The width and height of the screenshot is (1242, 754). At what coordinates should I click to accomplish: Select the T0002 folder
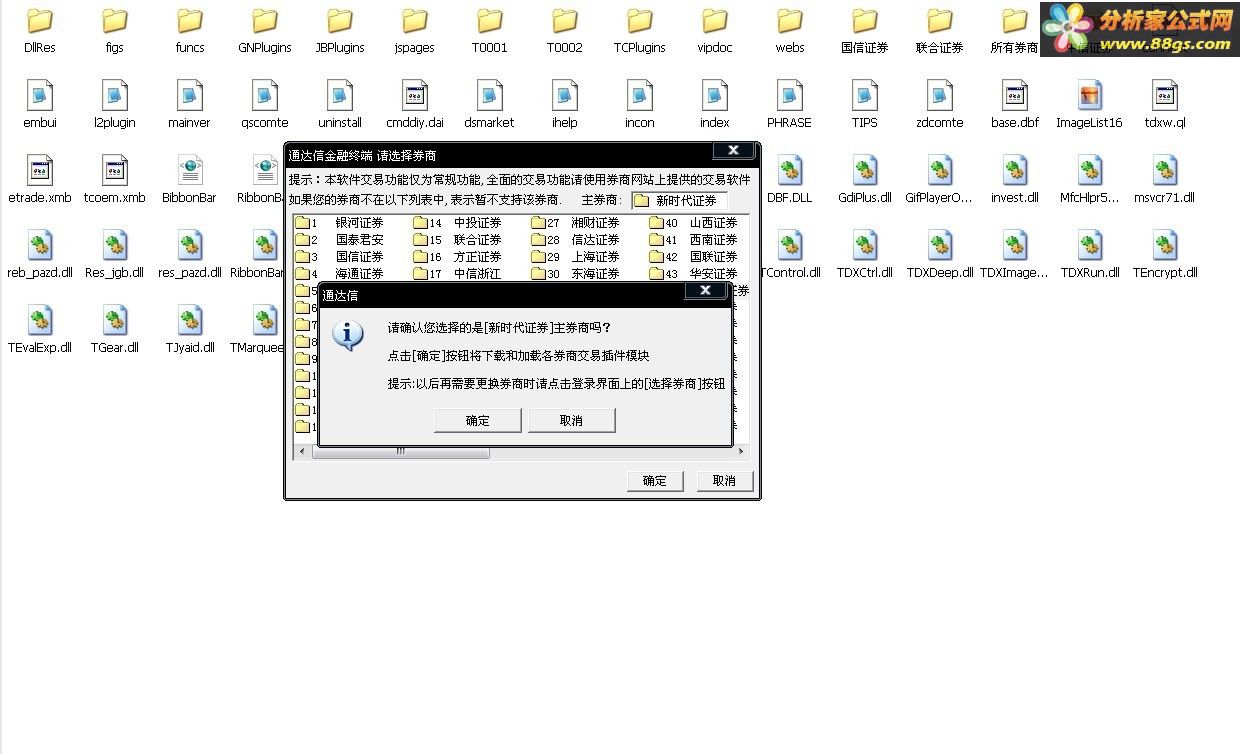[x=565, y=30]
